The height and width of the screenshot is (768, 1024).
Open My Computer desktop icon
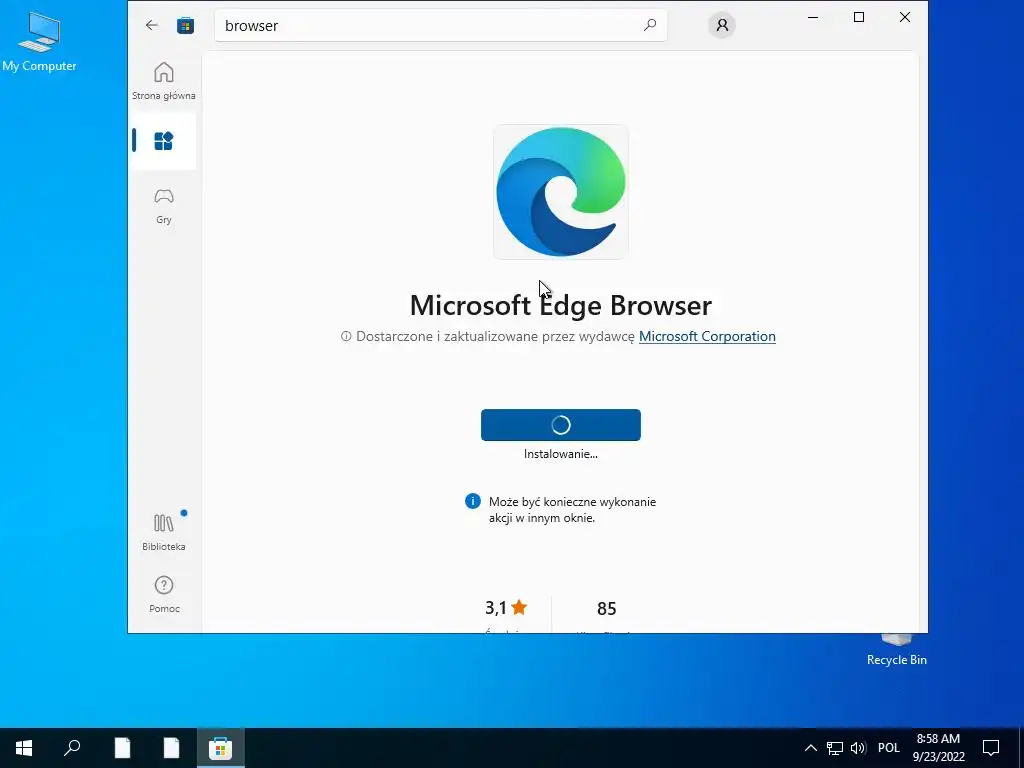point(39,41)
